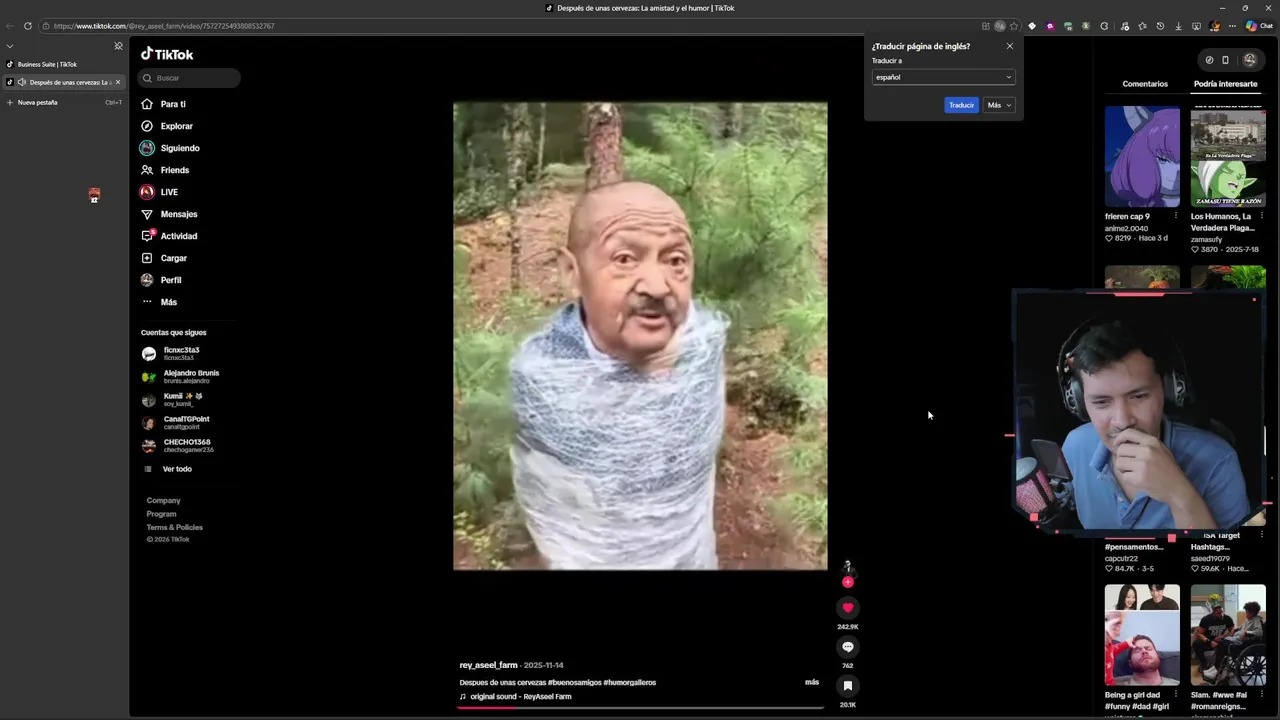Image resolution: width=1280 pixels, height=720 pixels.
Task: Expand Terms & Policies footer section
Action: point(174,527)
